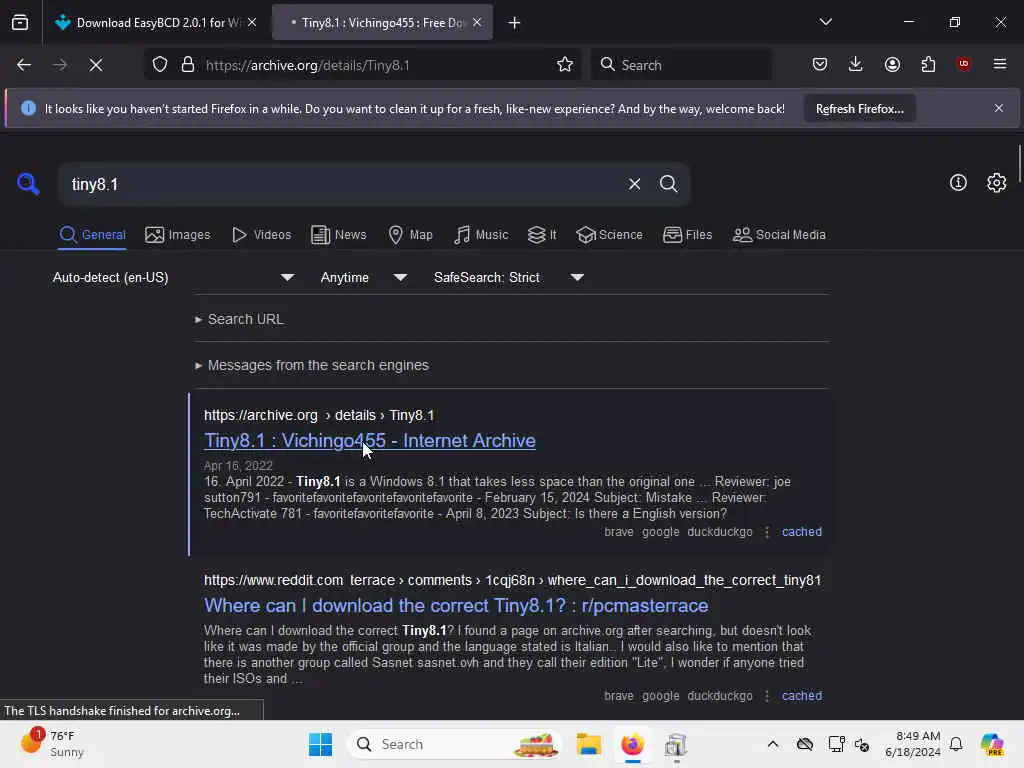The width and height of the screenshot is (1024, 768).
Task: Switch to the Files category
Action: click(x=687, y=234)
